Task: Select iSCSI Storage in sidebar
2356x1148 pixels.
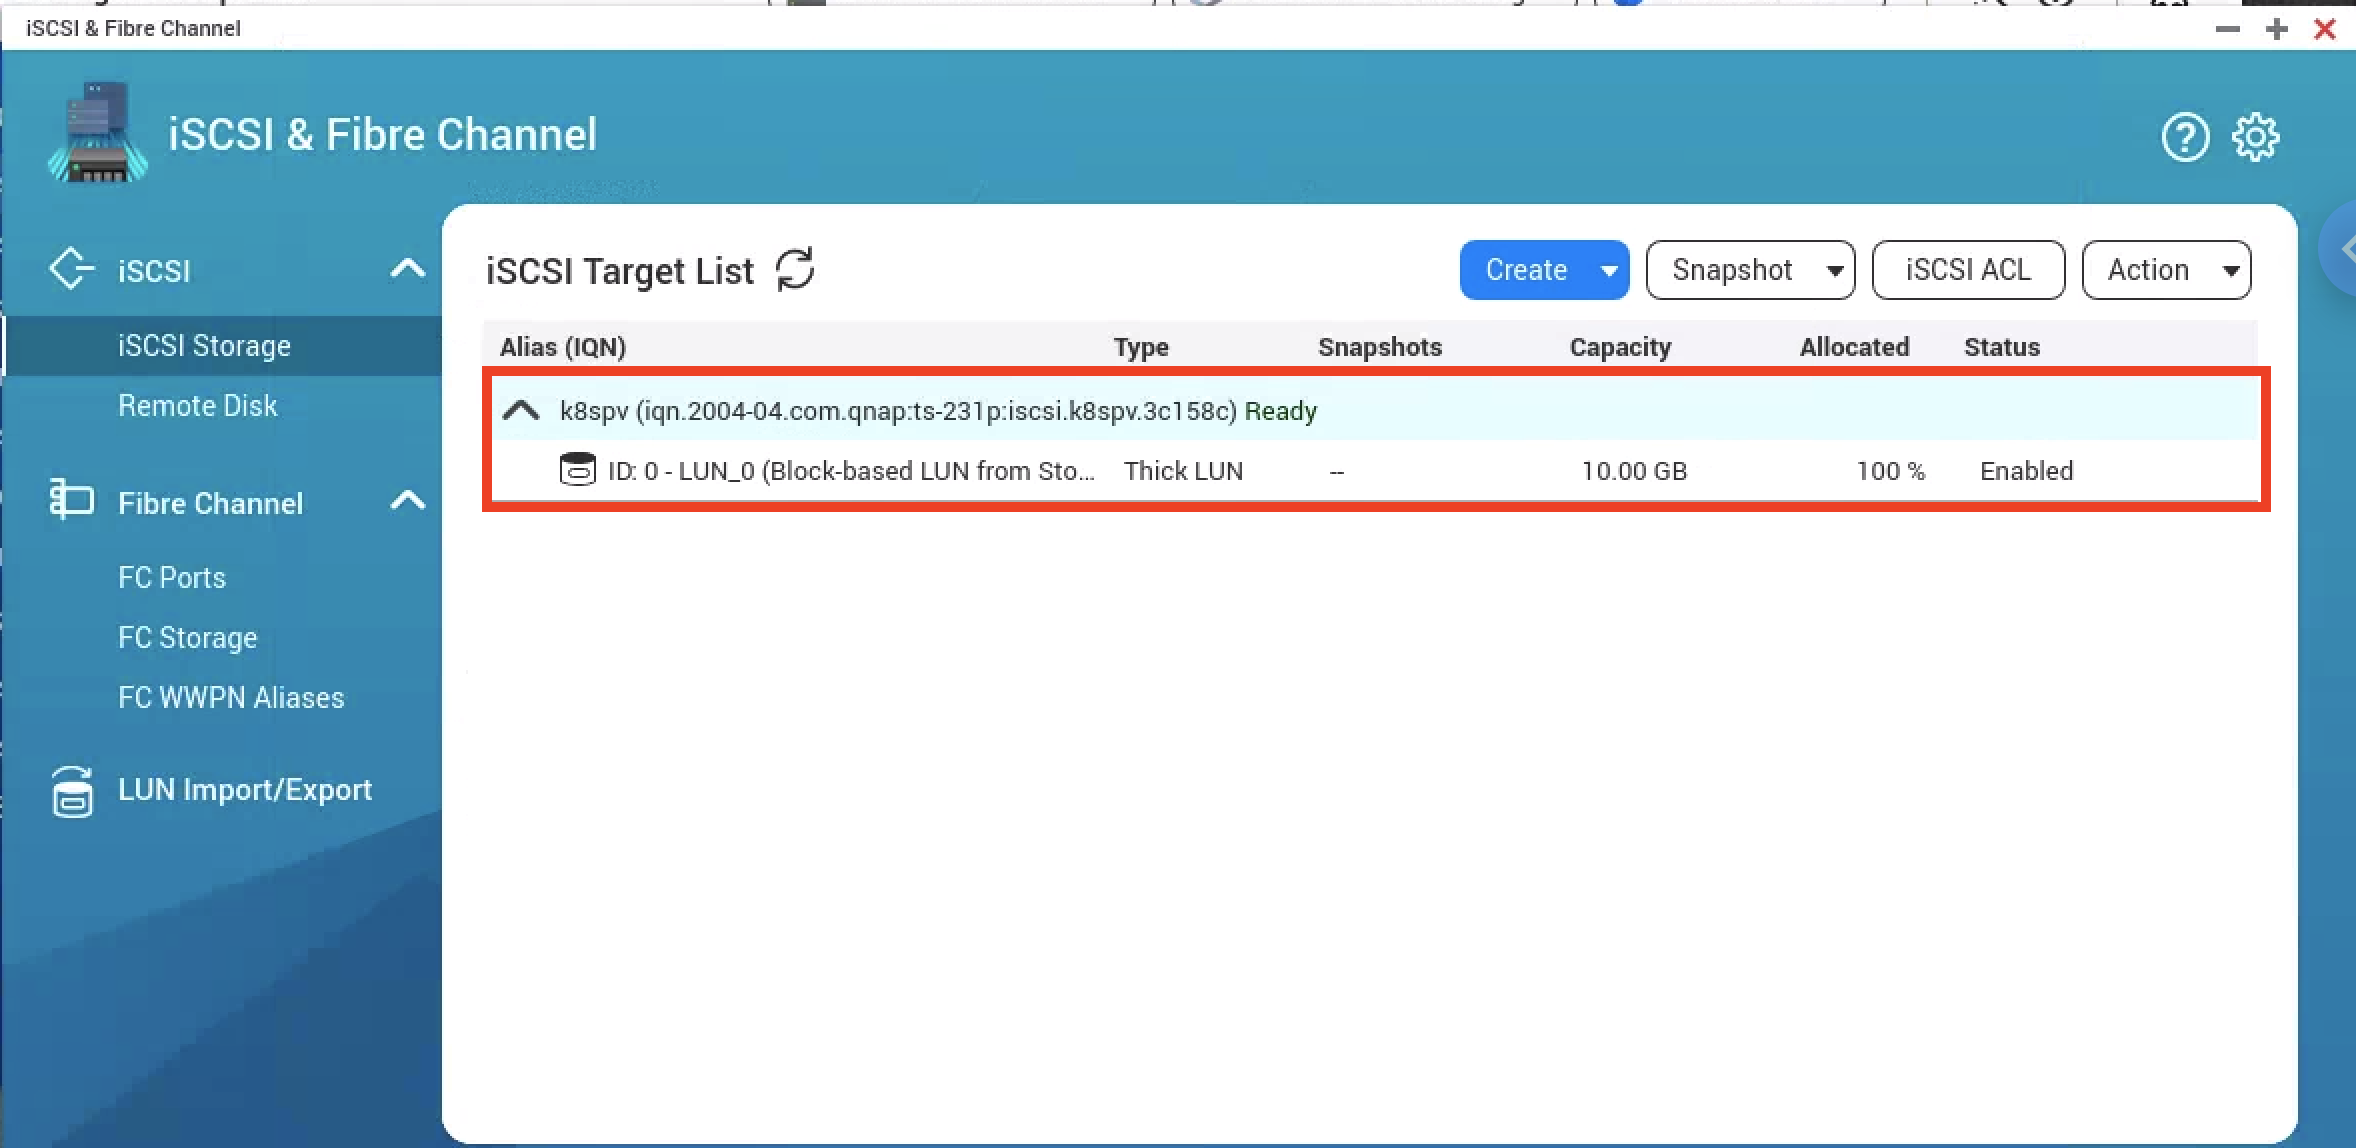Action: [x=221, y=346]
